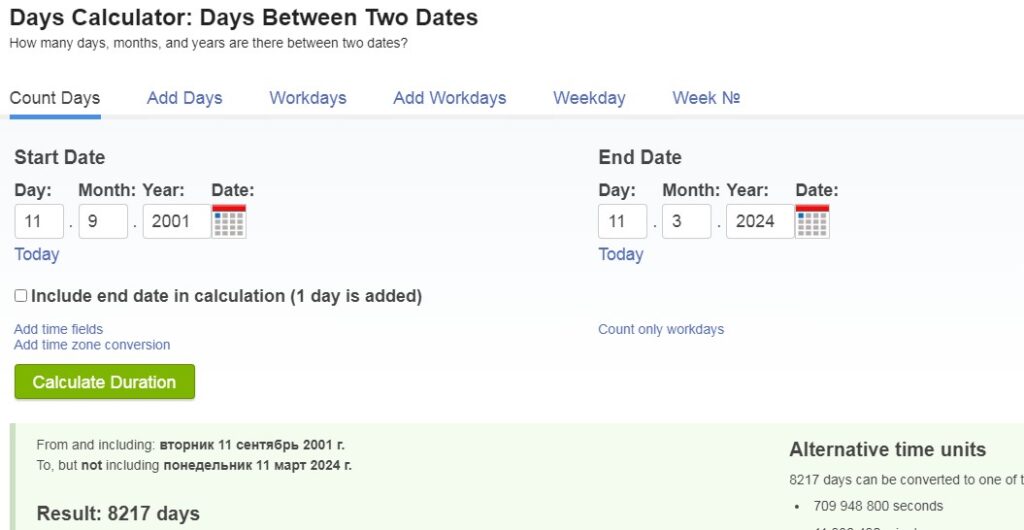Click the Calculate Duration button

[x=104, y=382]
